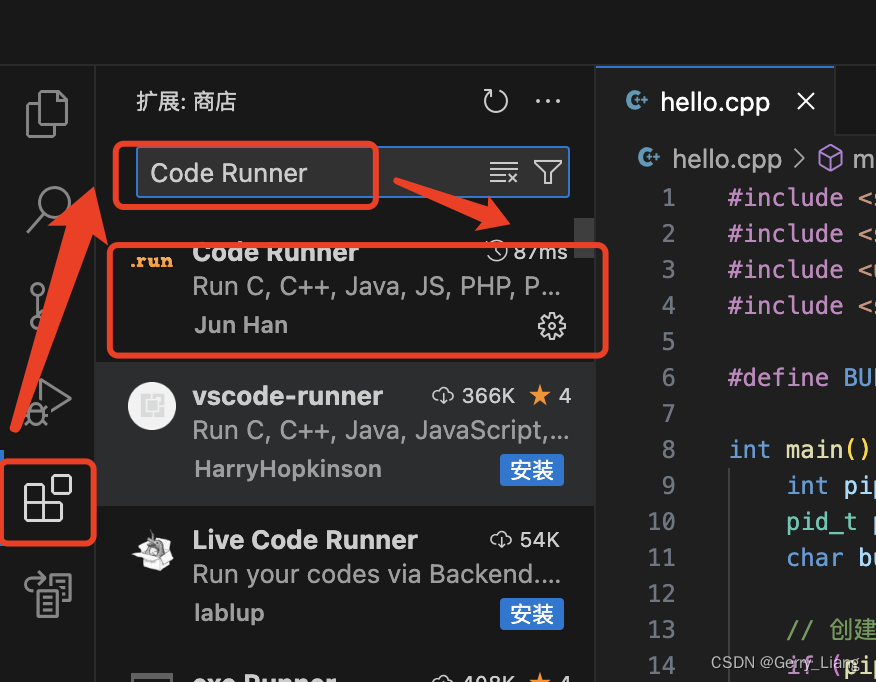Click the vscode-runner star rating

click(550, 395)
